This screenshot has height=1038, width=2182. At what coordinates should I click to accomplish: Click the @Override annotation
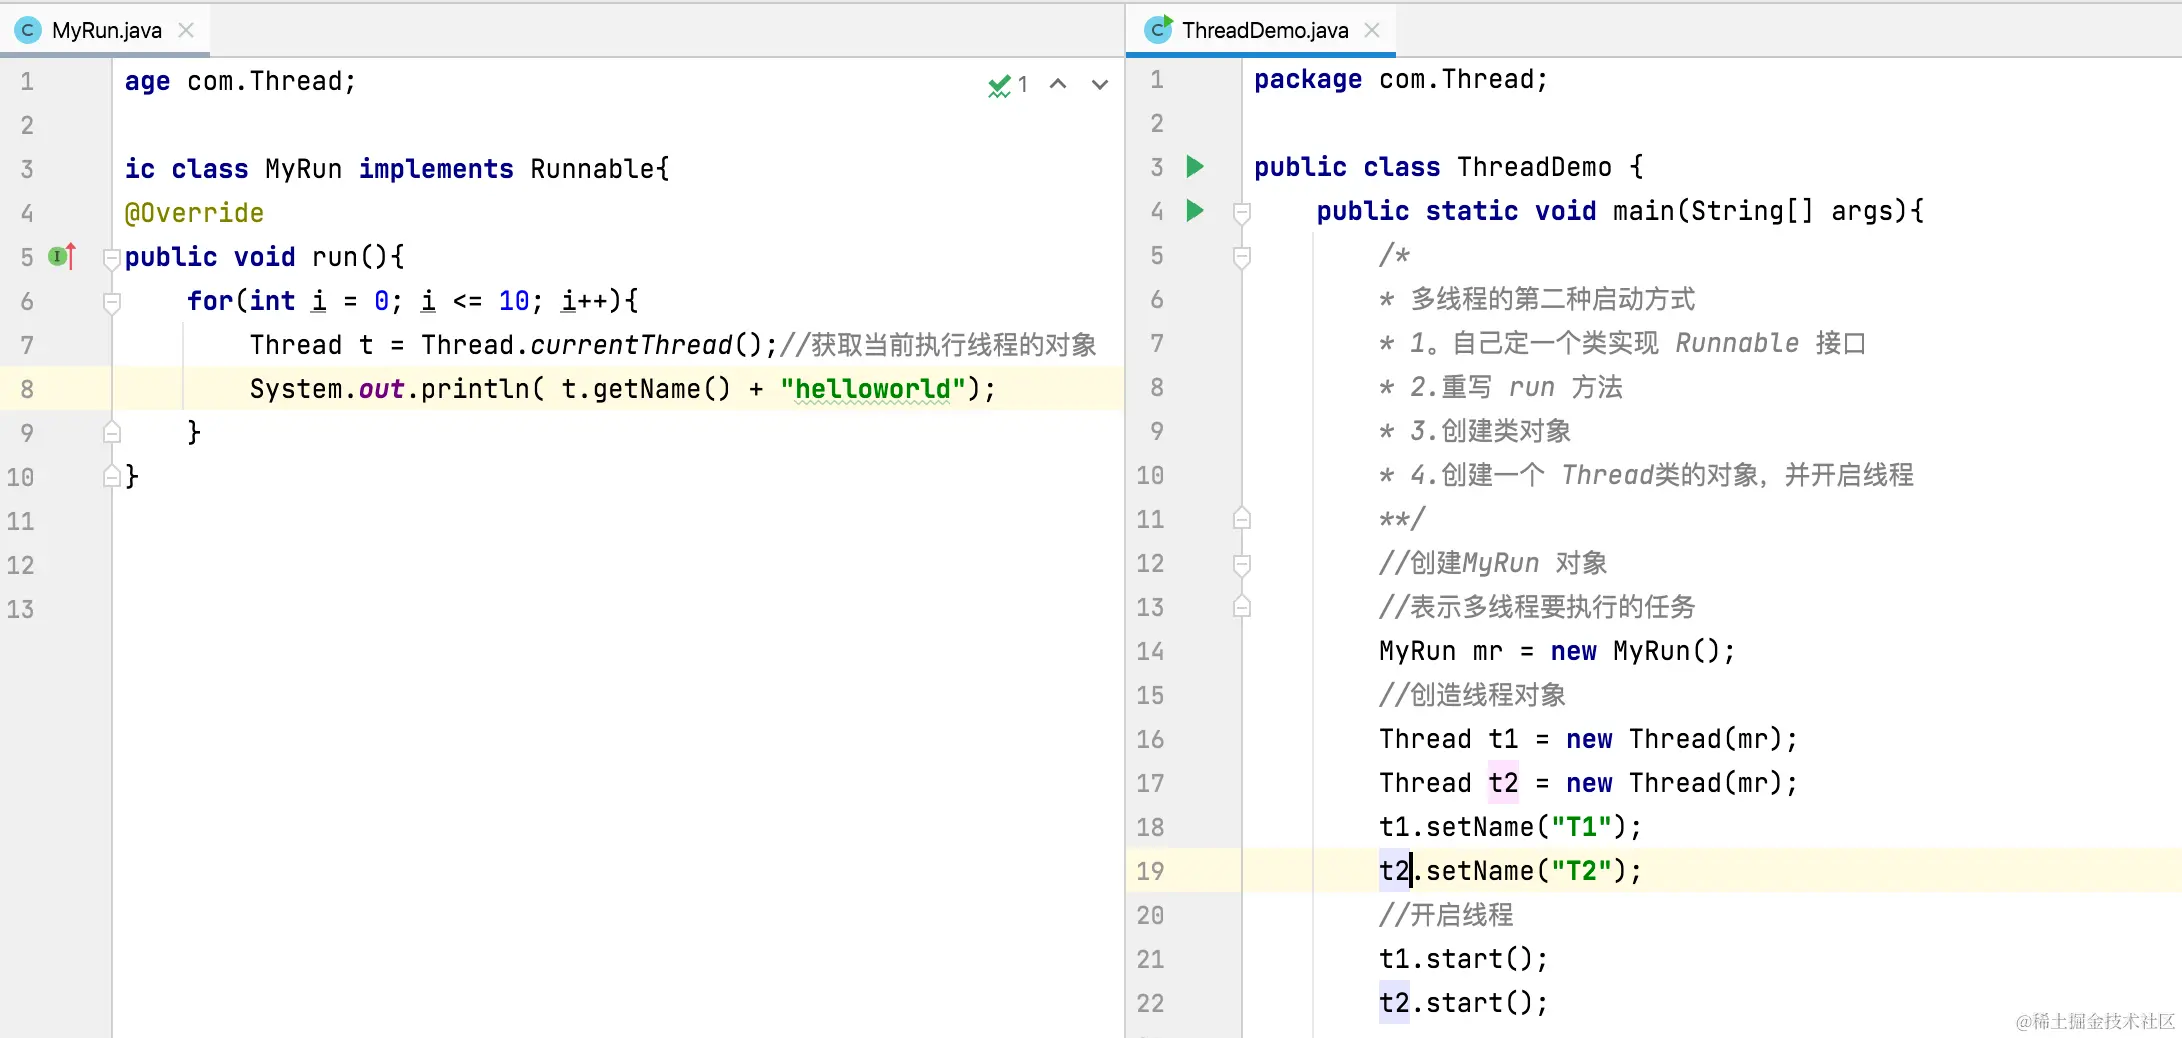(x=194, y=213)
